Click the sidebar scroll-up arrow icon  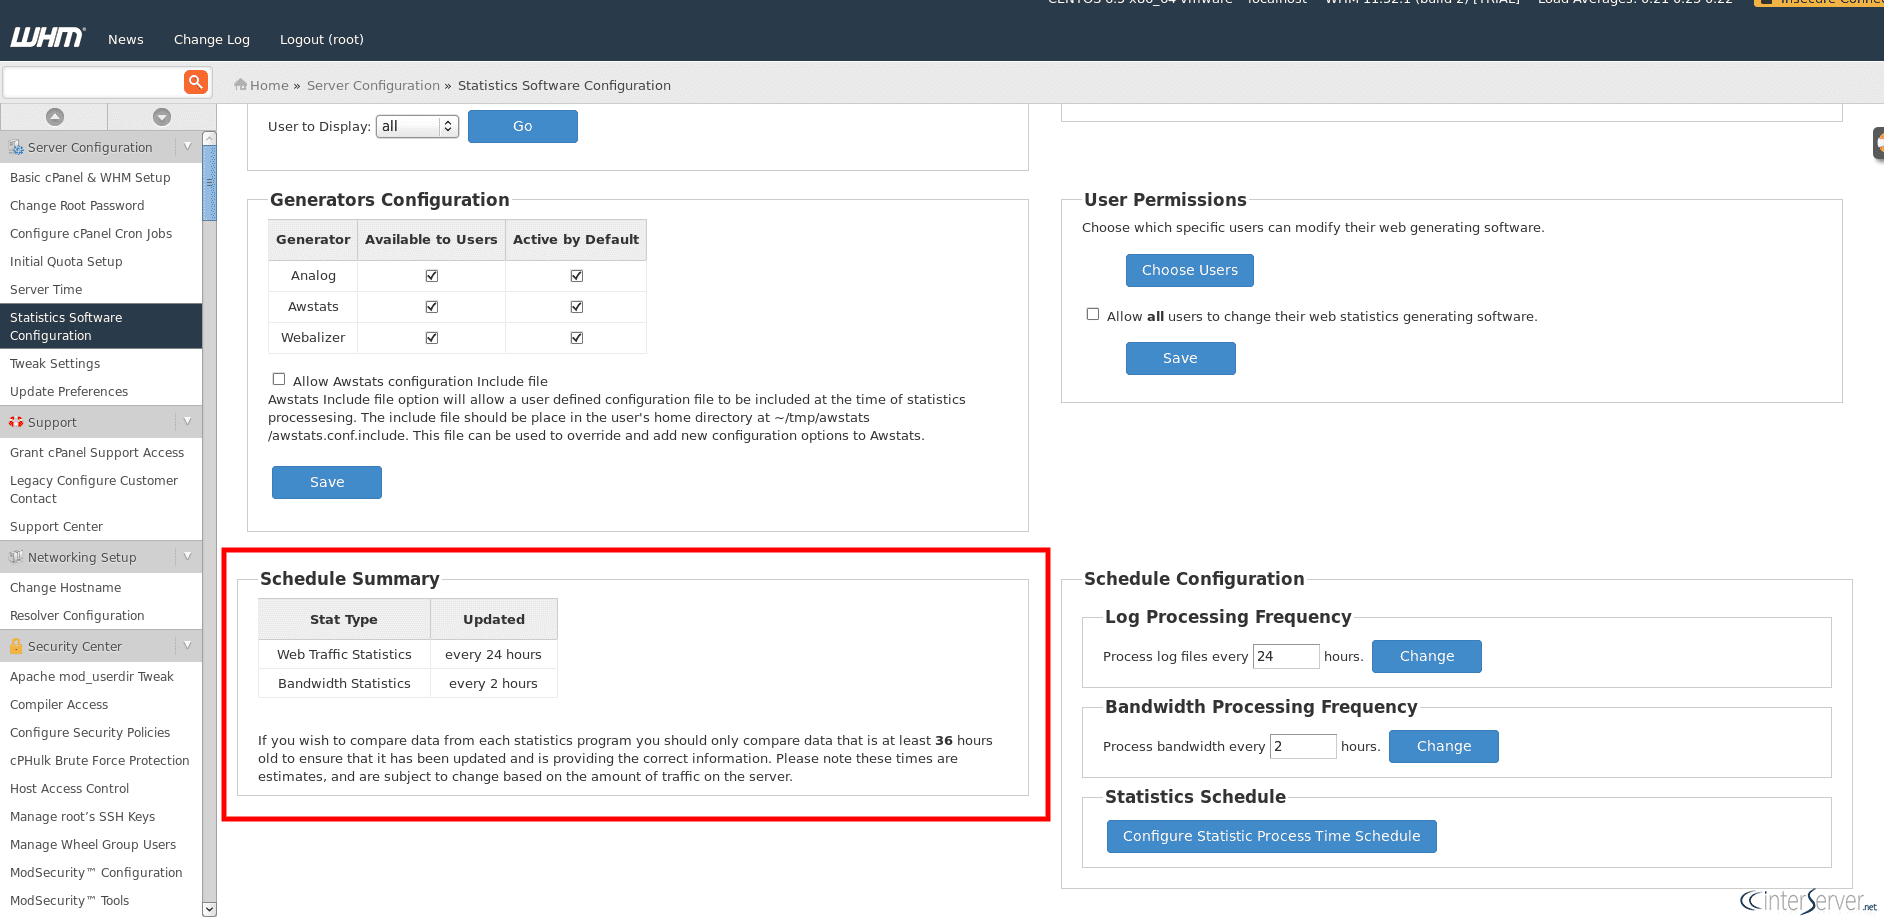(55, 117)
